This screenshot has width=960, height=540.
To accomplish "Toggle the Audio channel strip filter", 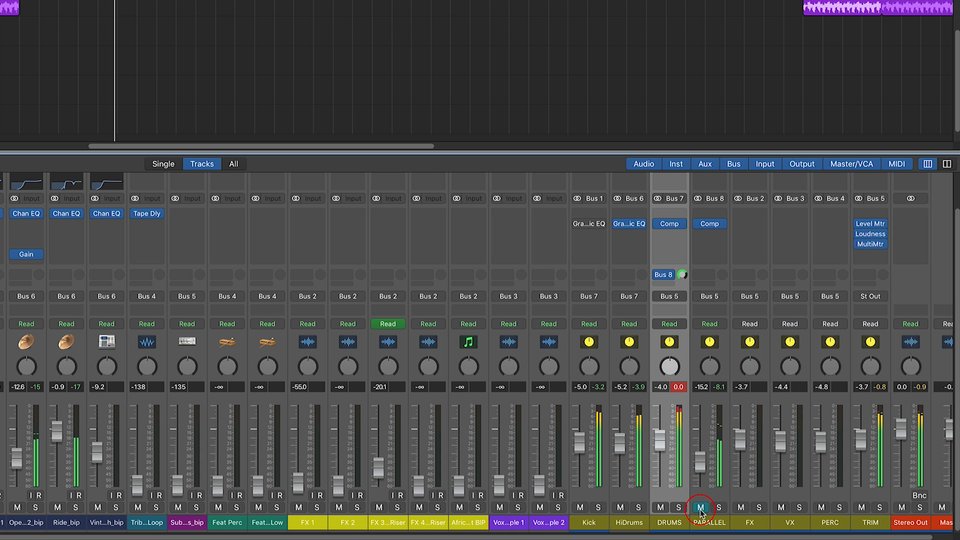I will pos(643,164).
